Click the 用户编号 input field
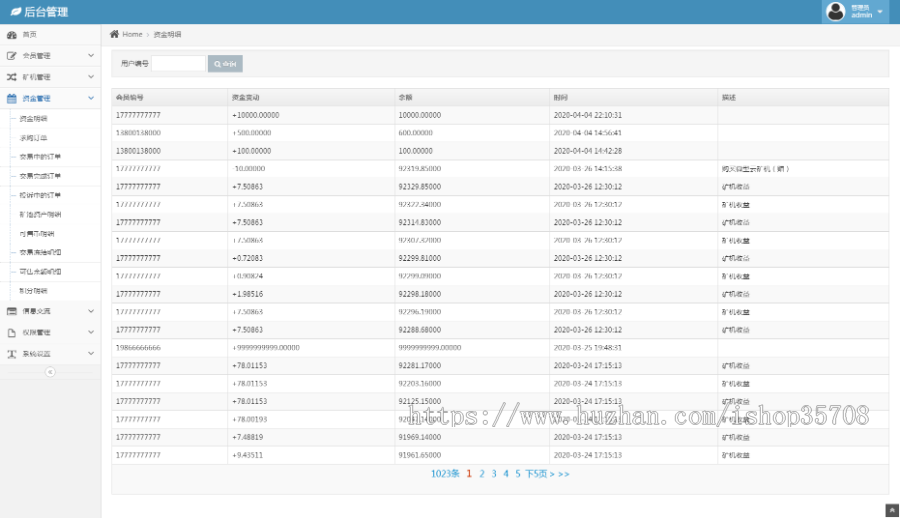900x518 pixels. click(178, 64)
